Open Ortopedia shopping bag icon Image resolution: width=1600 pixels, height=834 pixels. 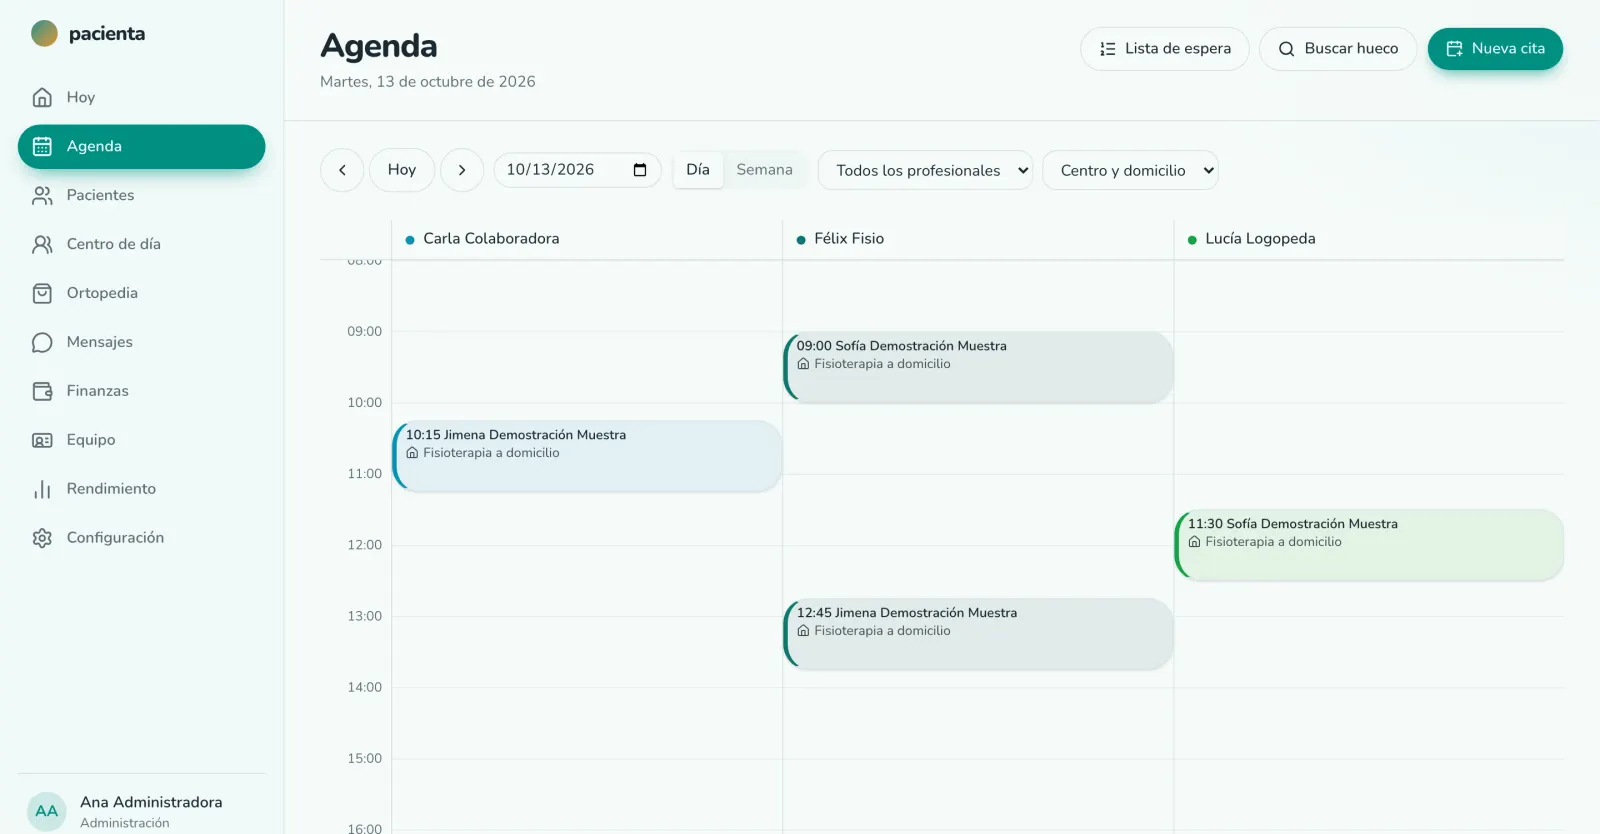tap(42, 293)
